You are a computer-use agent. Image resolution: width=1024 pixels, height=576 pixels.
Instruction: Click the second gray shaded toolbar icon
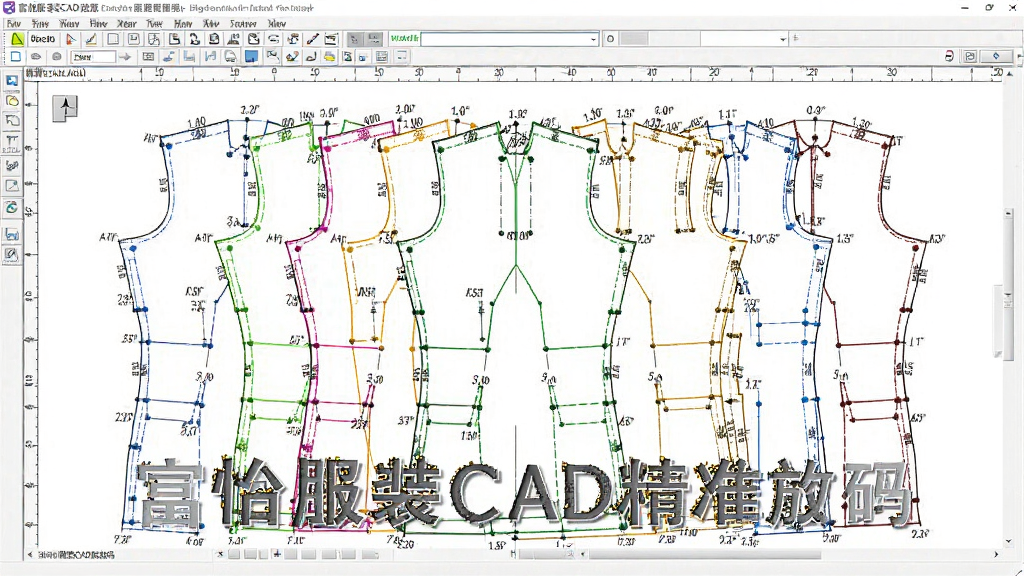tap(374, 39)
